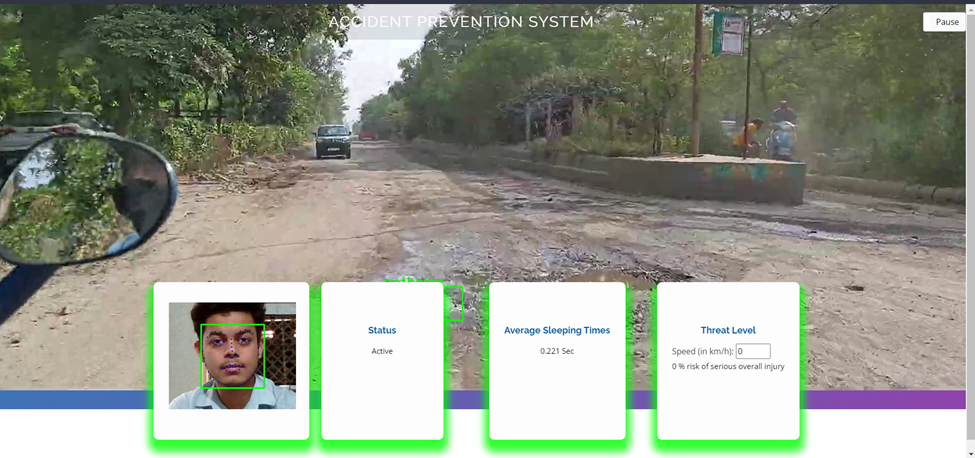Click the Speed (in km/h) input field
Viewport: 975px width, 458px height.
click(753, 351)
